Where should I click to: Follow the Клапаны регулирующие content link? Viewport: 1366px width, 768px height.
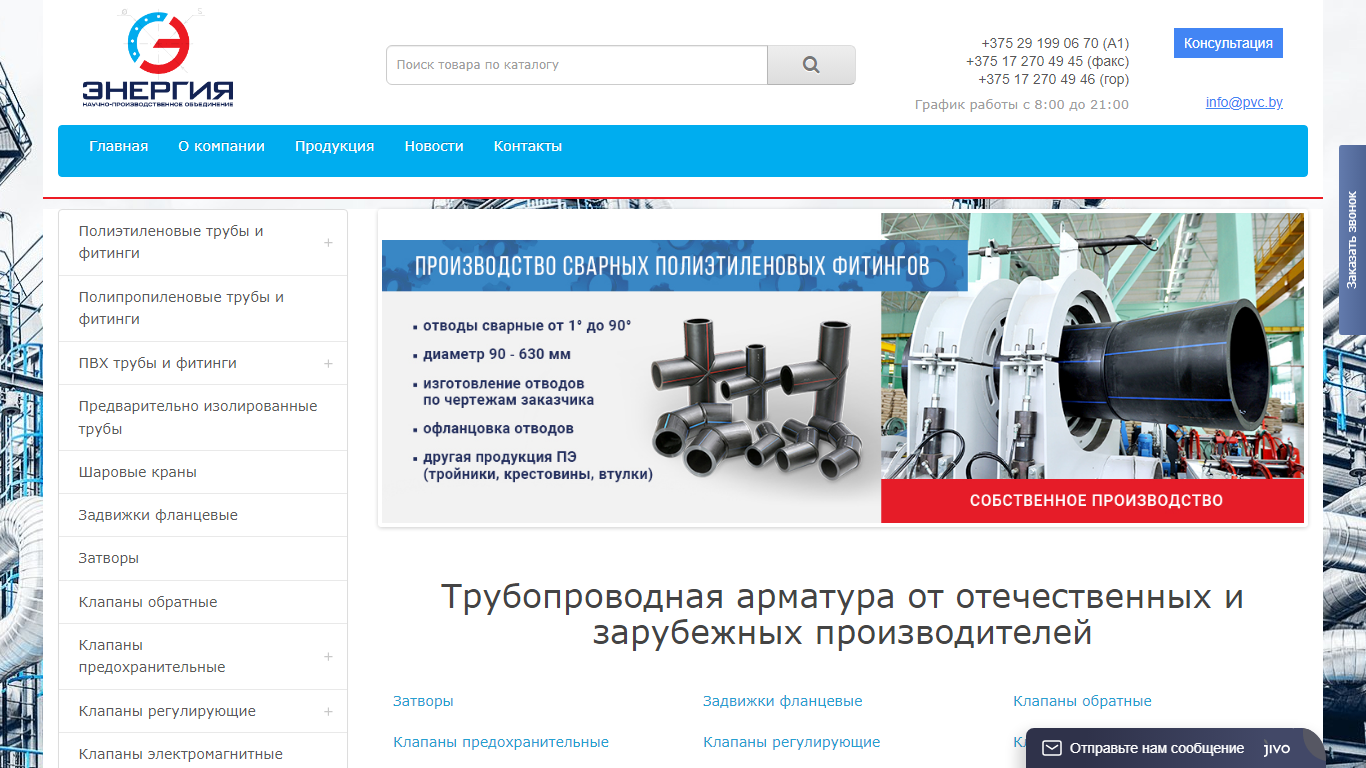tap(791, 742)
